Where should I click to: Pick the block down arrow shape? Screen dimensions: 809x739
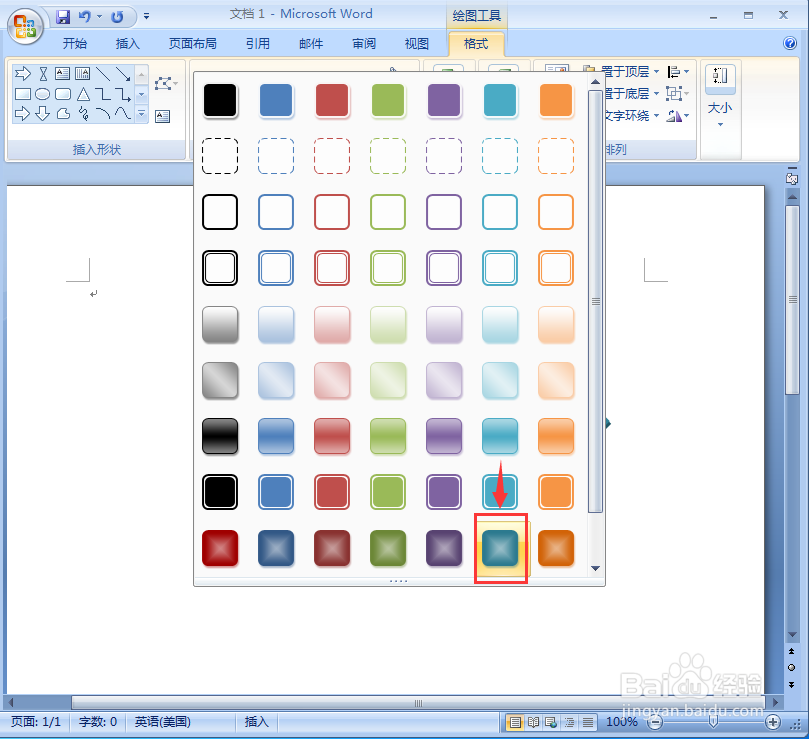[x=43, y=113]
